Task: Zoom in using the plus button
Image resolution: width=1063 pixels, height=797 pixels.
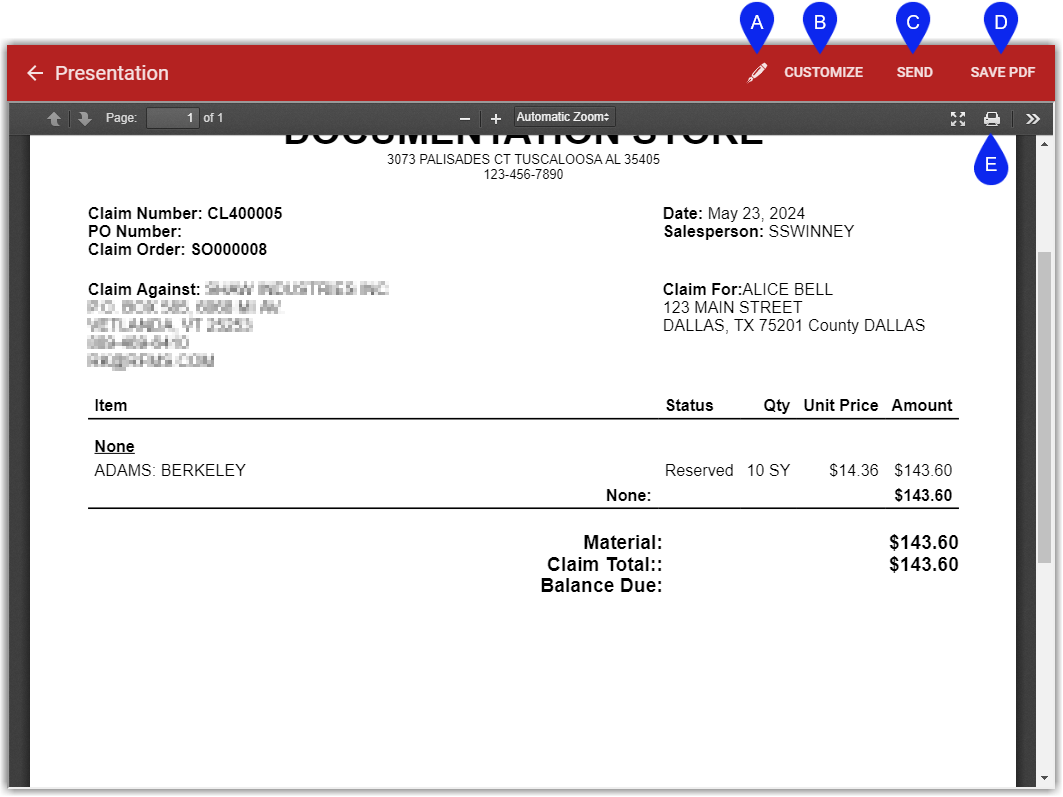Action: pyautogui.click(x=496, y=119)
